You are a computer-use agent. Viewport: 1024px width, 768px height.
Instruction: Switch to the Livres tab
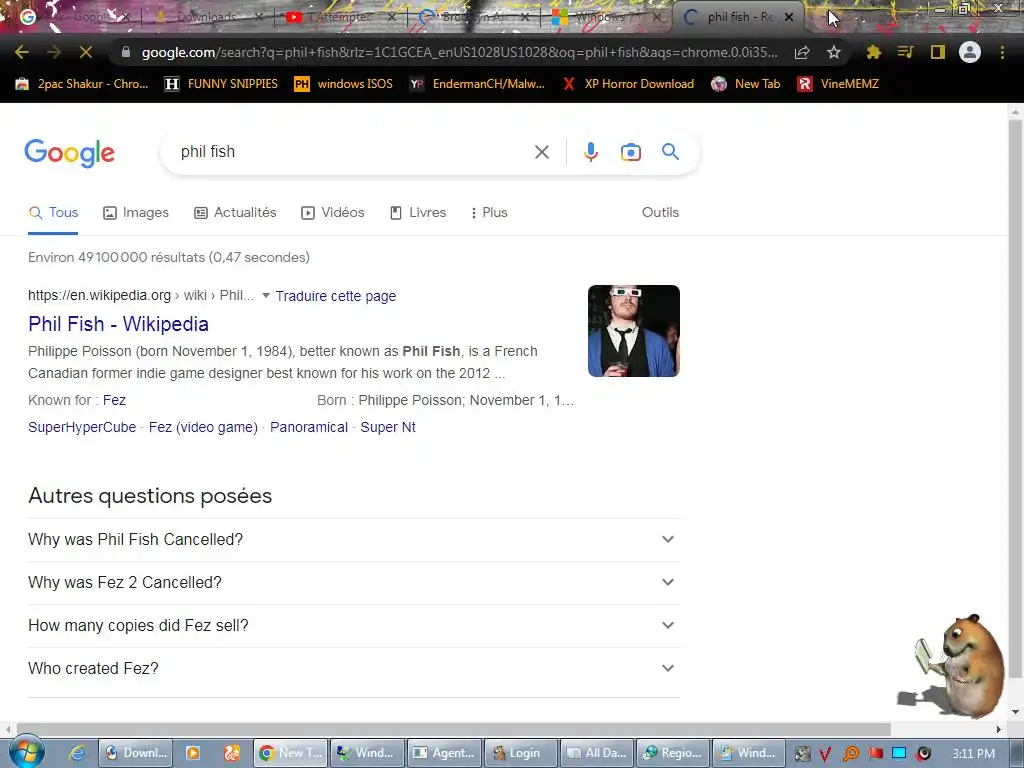click(418, 212)
